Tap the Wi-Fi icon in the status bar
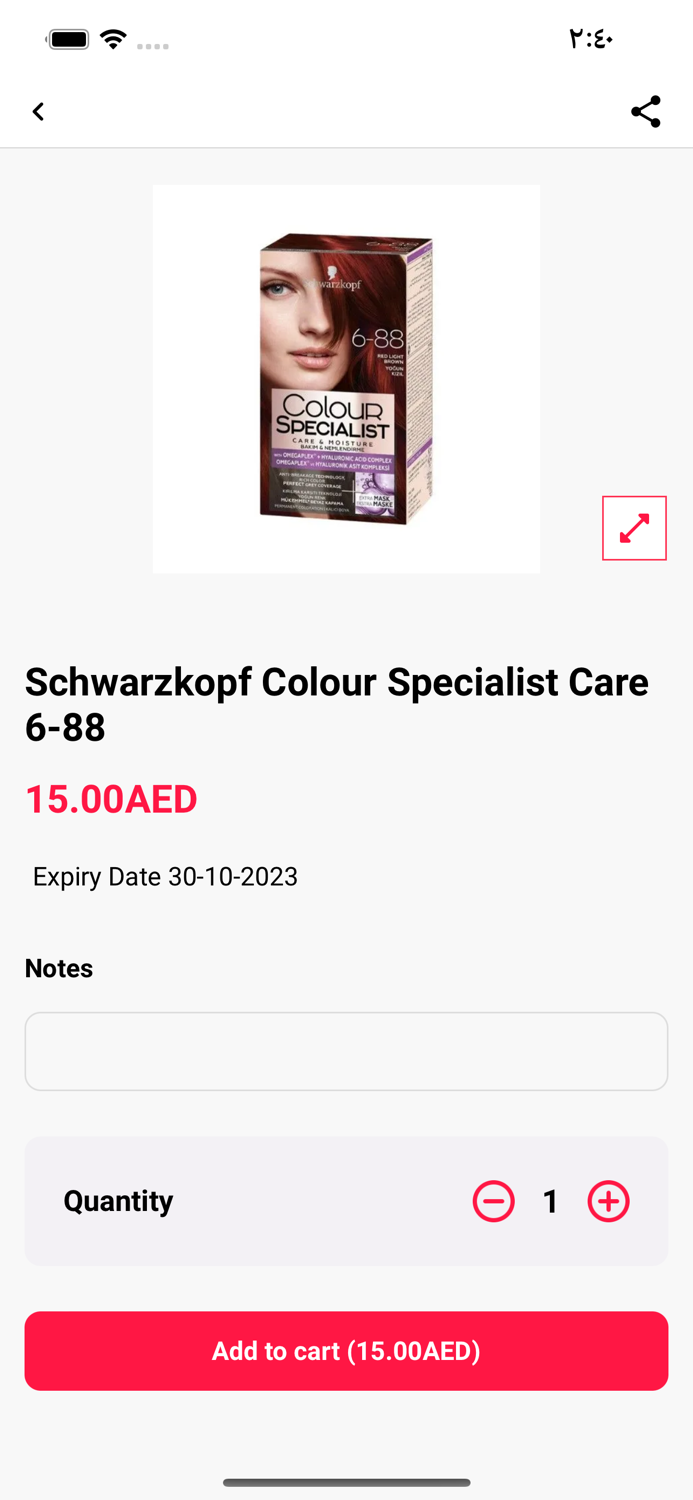Viewport: 693px width, 1500px height. [114, 40]
